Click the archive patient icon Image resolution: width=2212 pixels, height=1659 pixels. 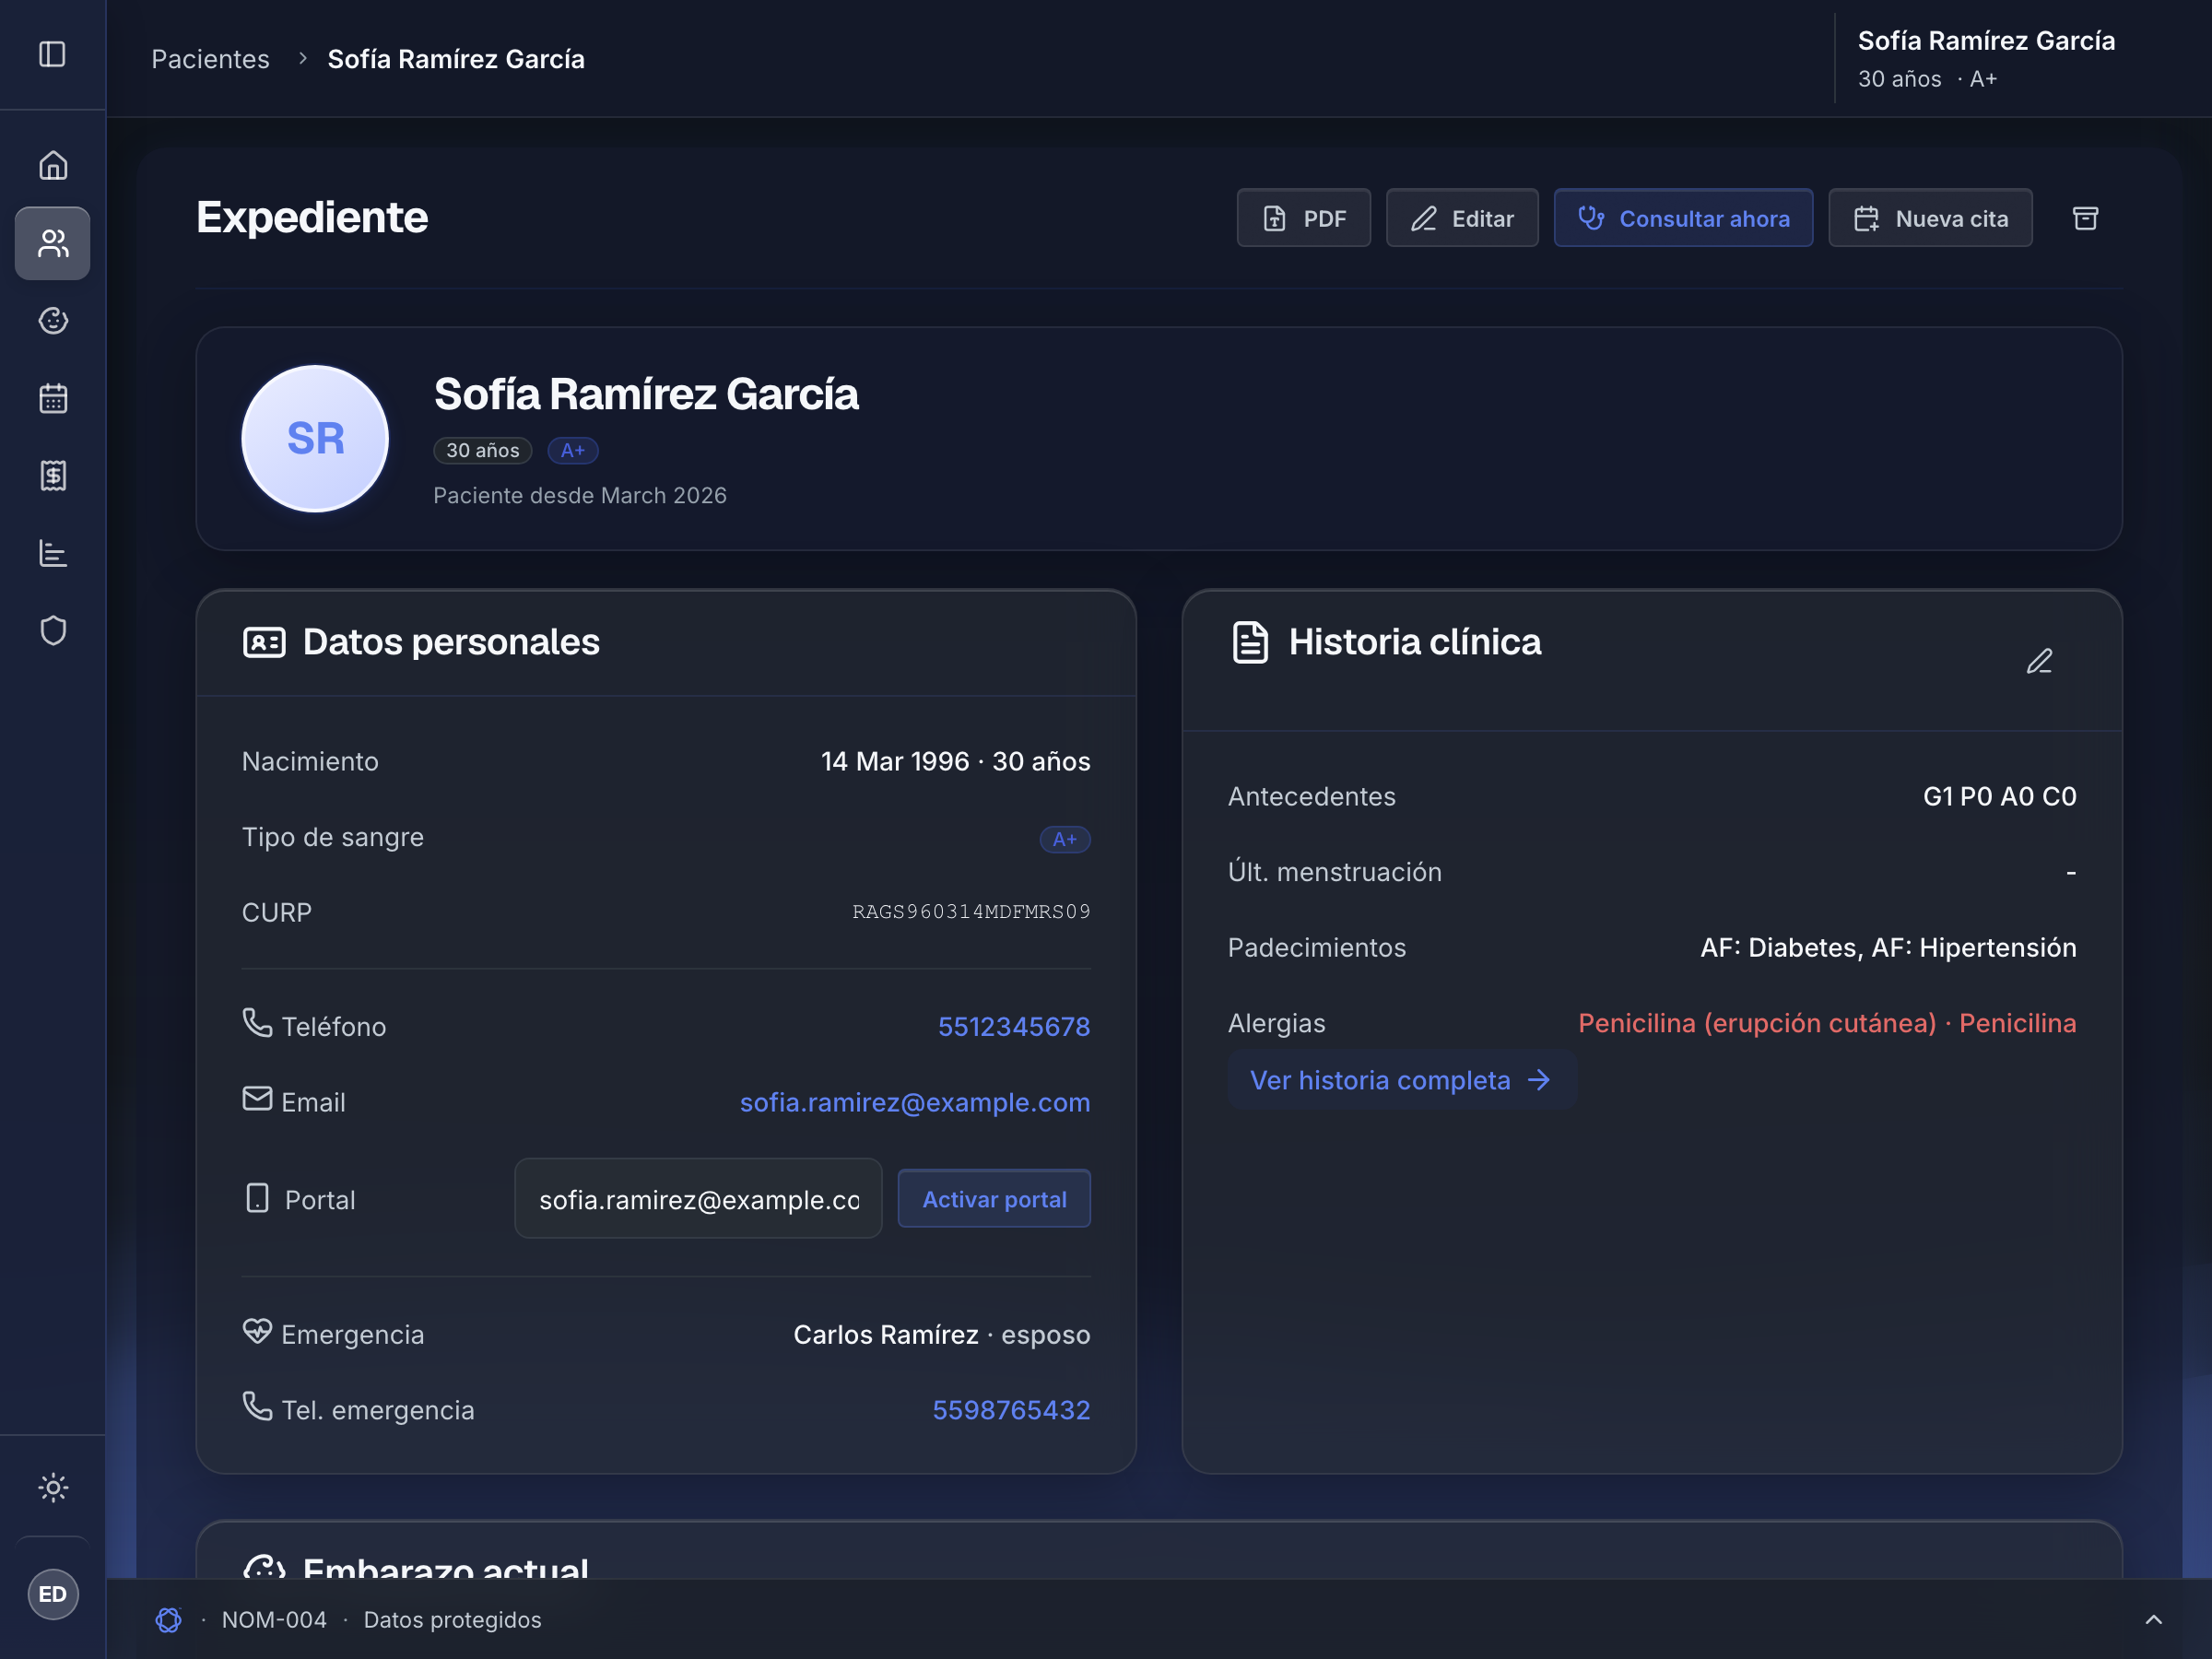pyautogui.click(x=2085, y=218)
